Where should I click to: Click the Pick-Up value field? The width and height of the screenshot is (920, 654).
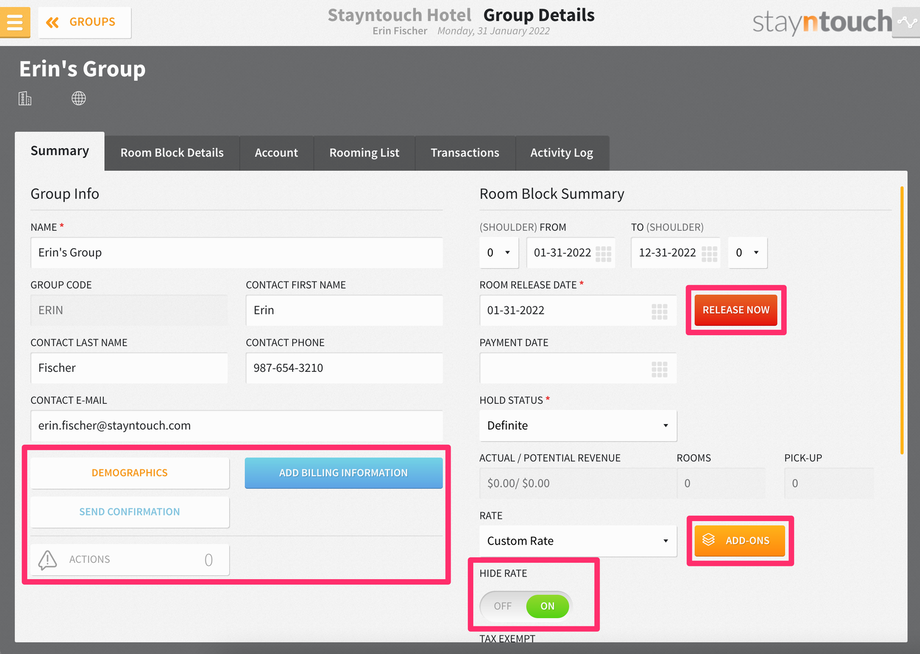click(829, 483)
